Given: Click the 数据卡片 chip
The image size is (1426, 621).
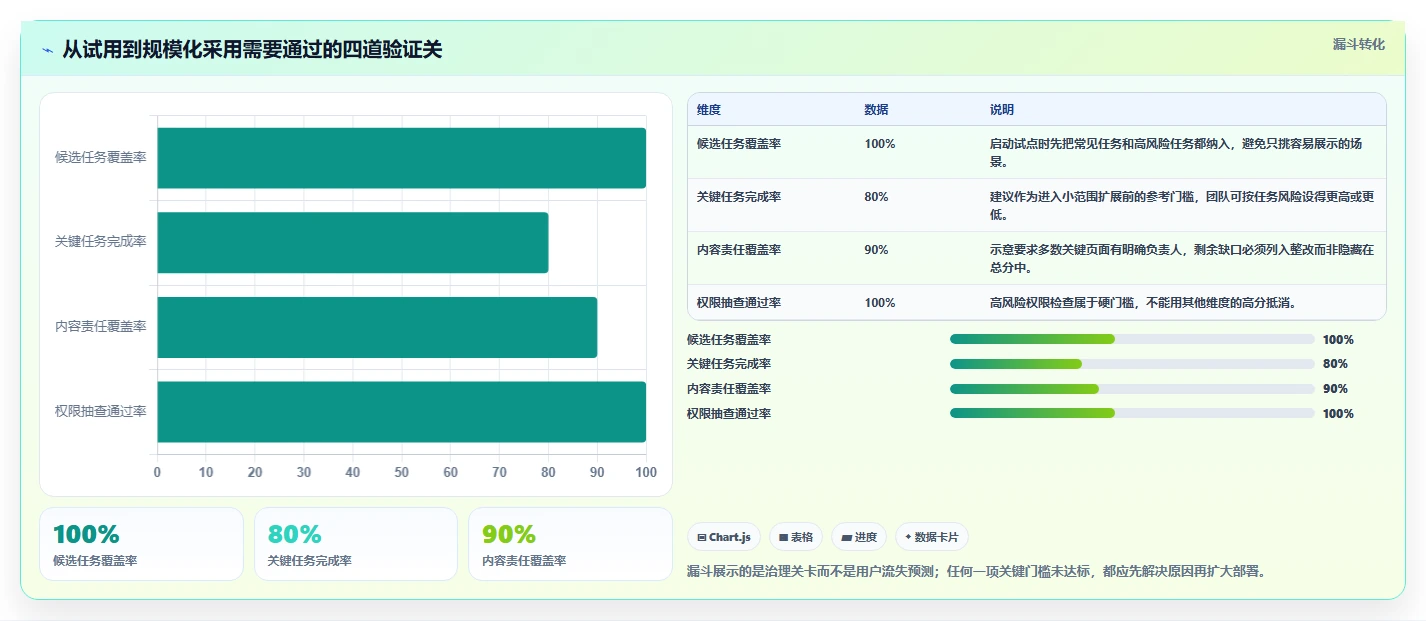Looking at the screenshot, I should [x=932, y=537].
